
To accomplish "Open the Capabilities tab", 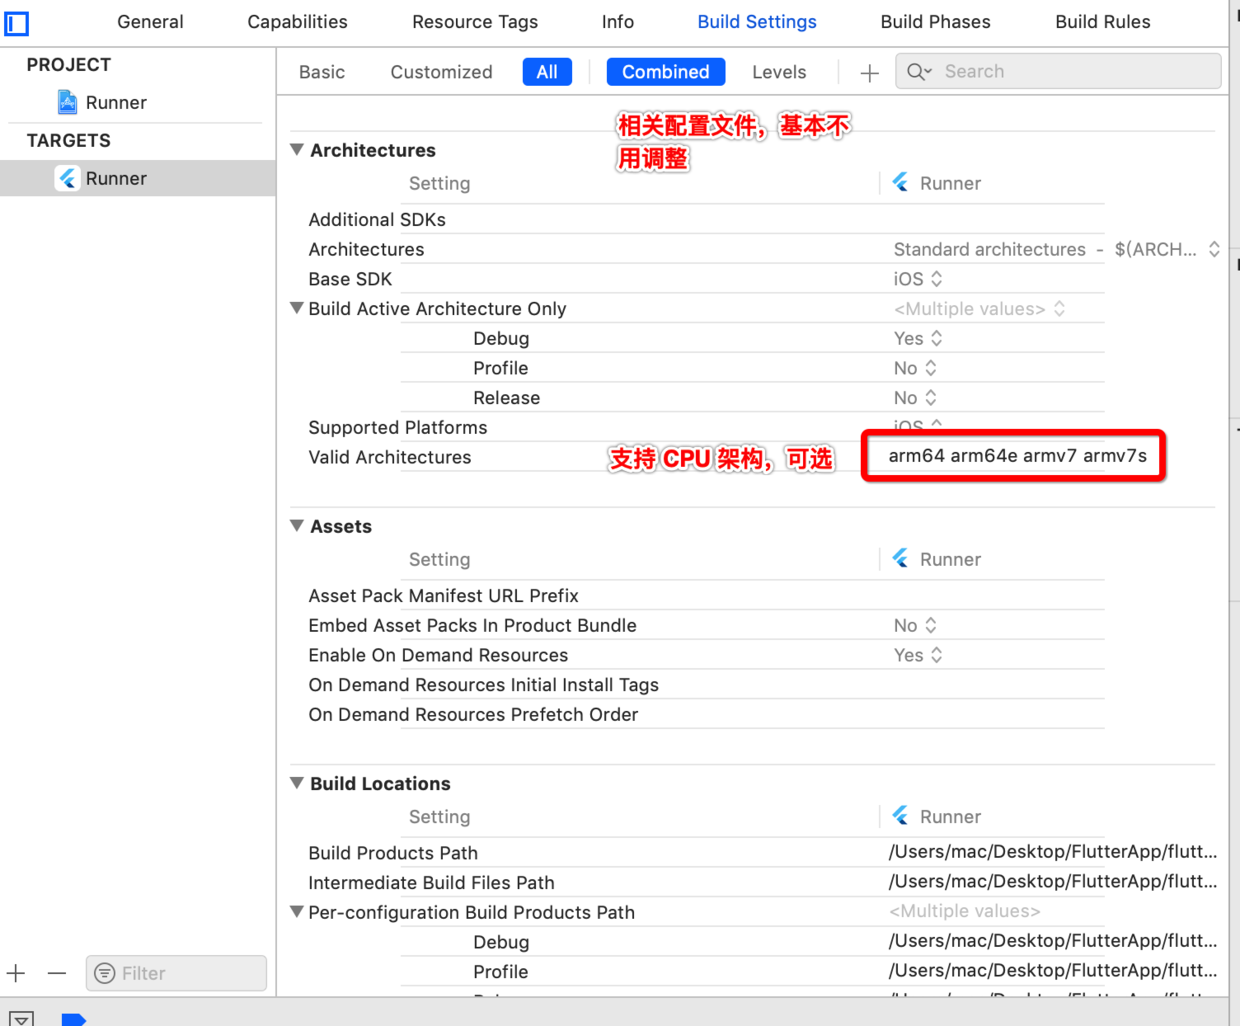I will (x=297, y=22).
